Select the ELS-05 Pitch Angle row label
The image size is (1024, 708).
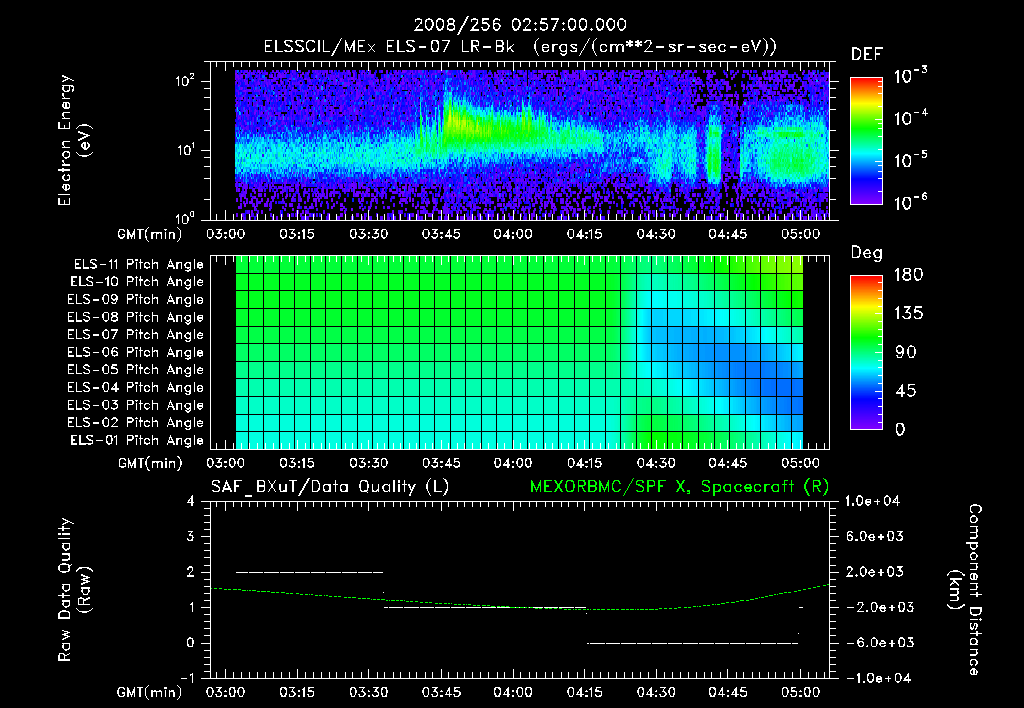(x=136, y=370)
